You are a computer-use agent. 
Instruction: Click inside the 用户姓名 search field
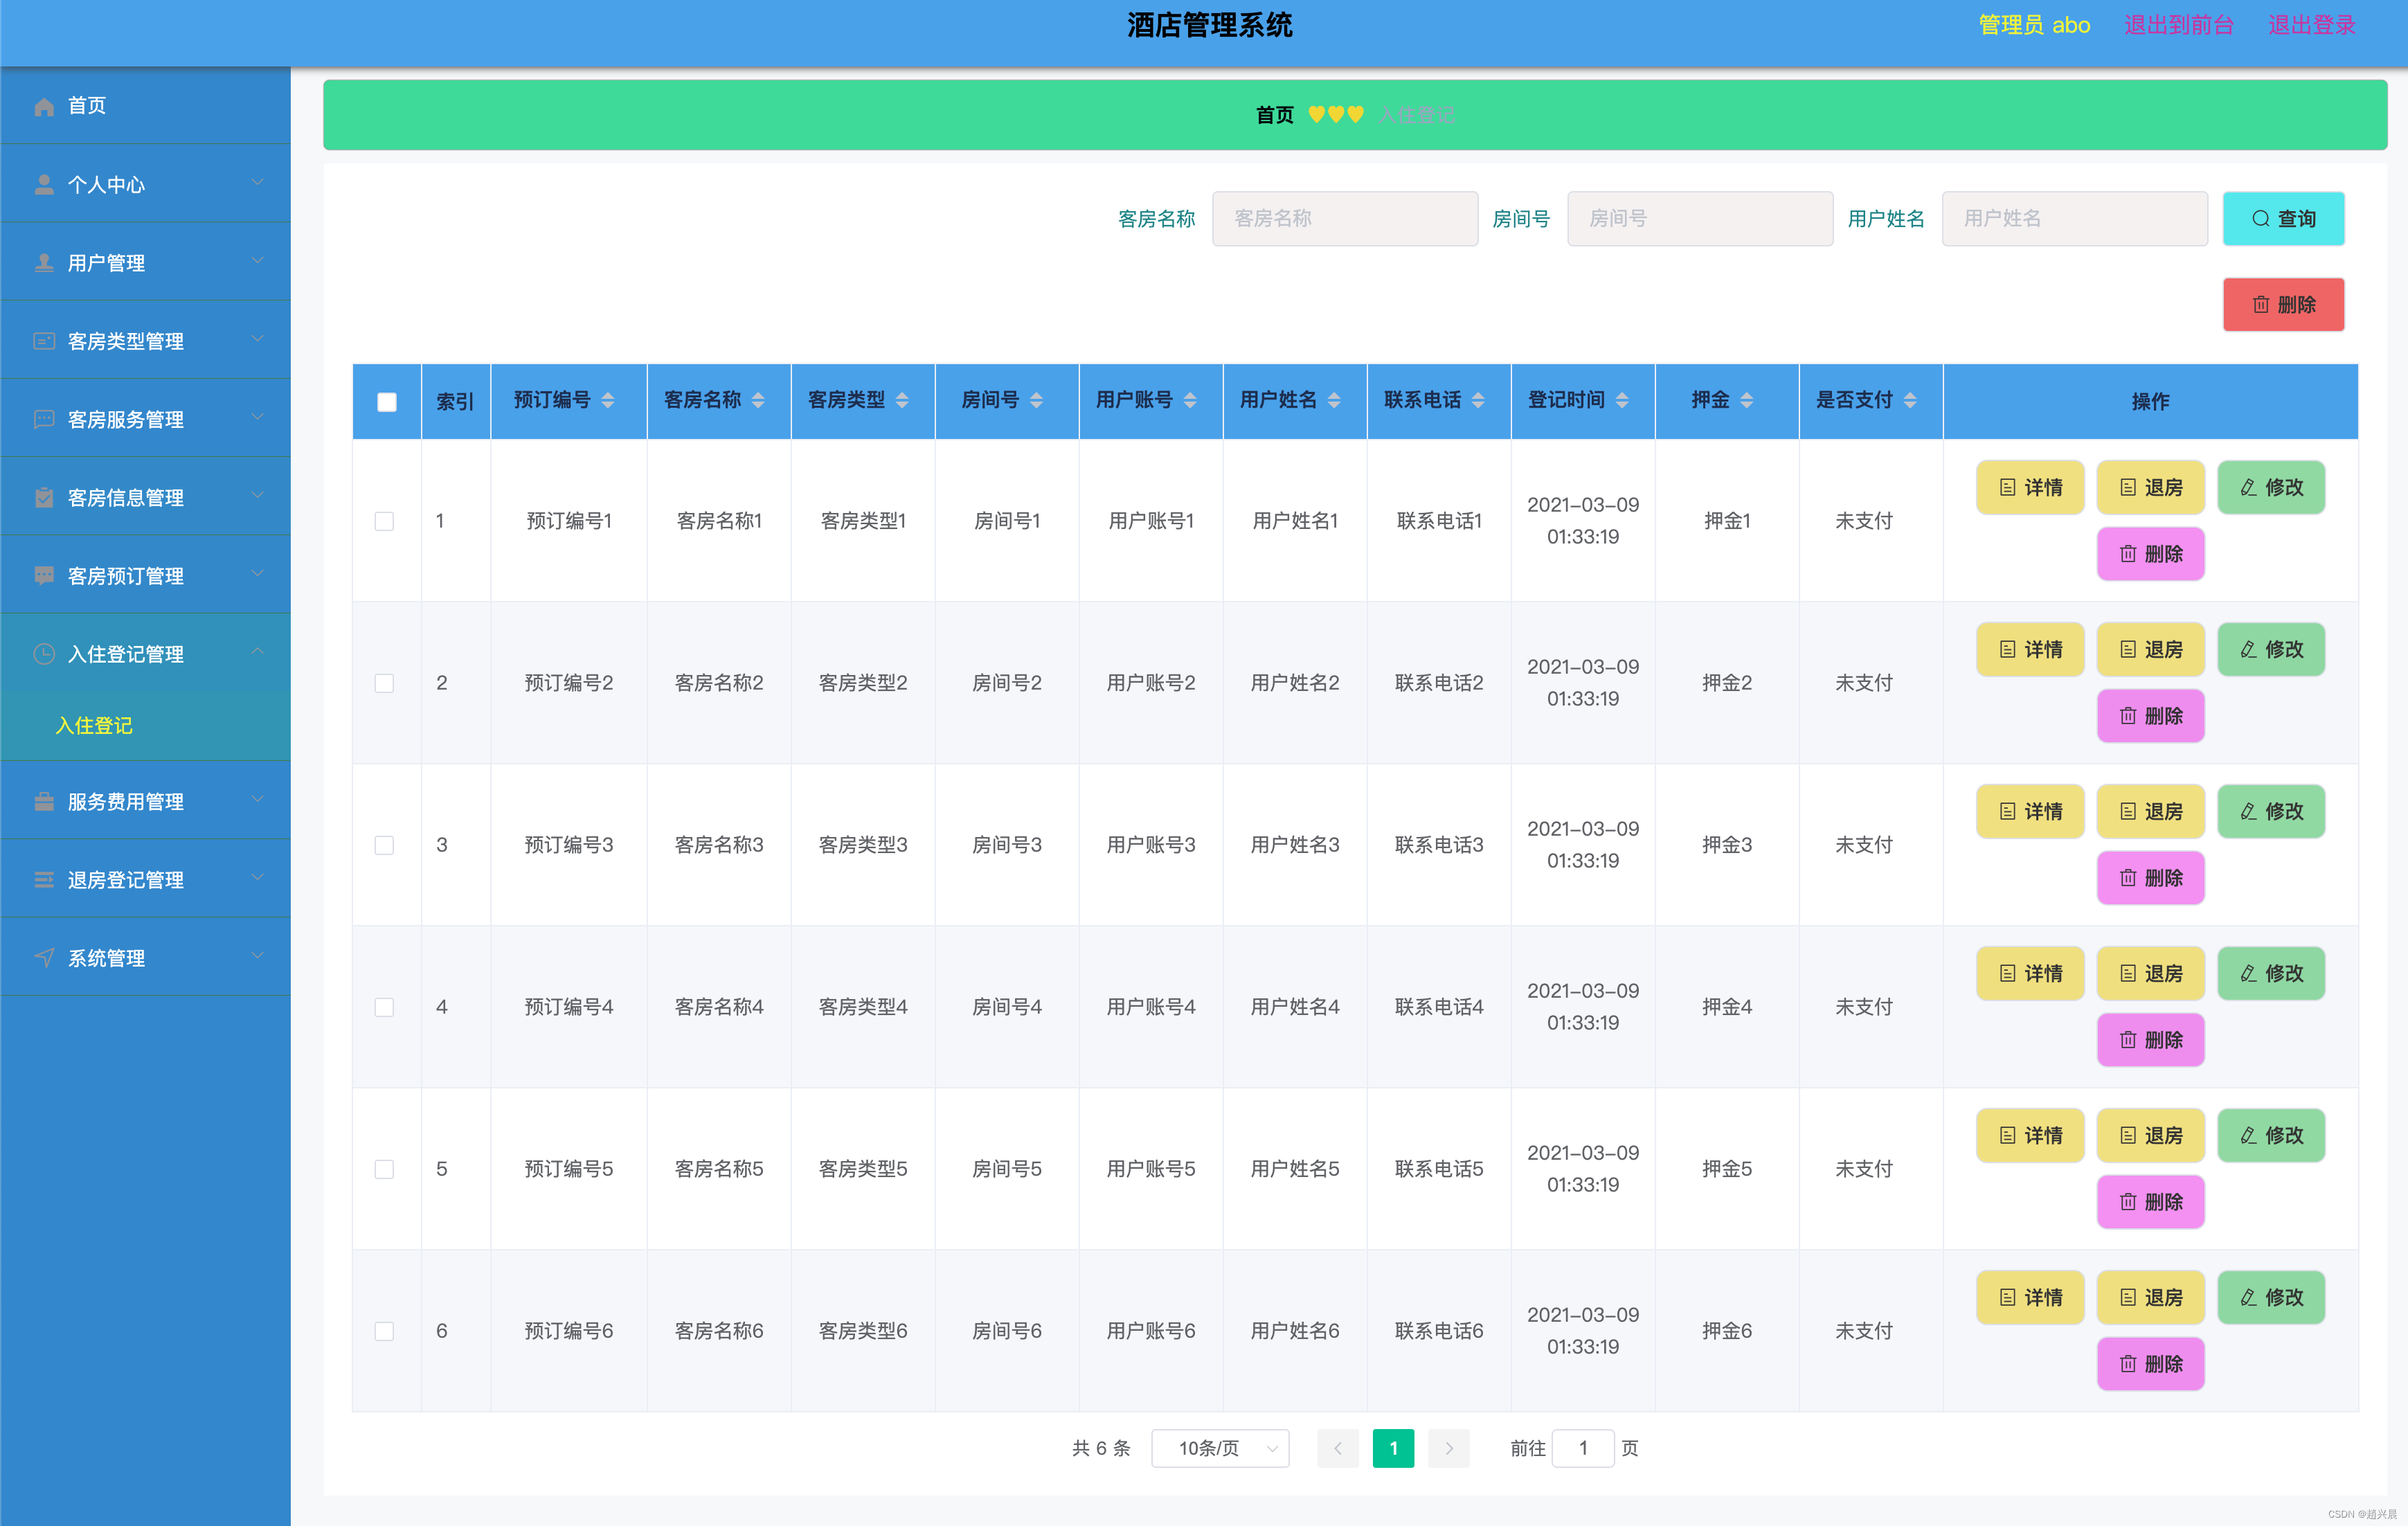coord(2074,218)
